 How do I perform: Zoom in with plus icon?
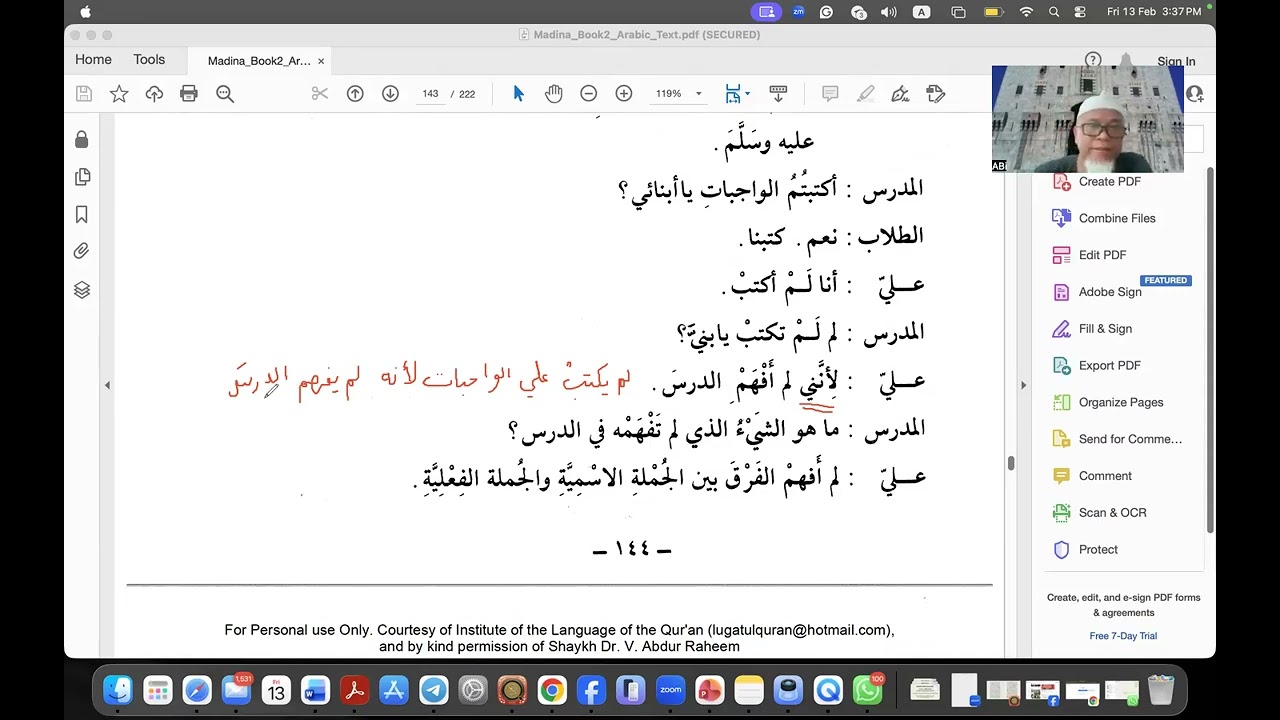[624, 93]
